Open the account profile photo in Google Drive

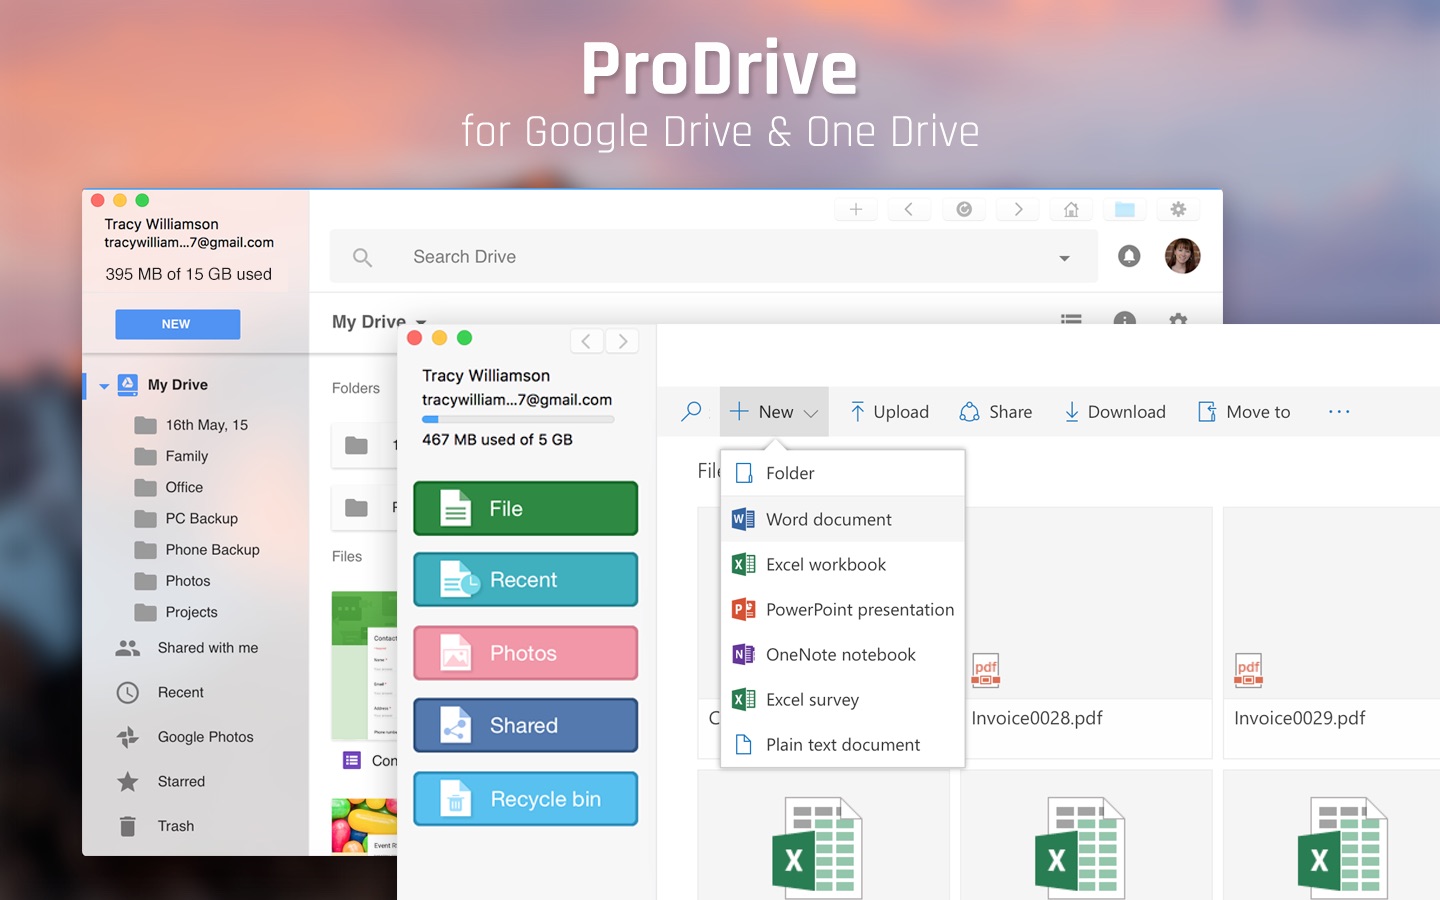(1183, 256)
